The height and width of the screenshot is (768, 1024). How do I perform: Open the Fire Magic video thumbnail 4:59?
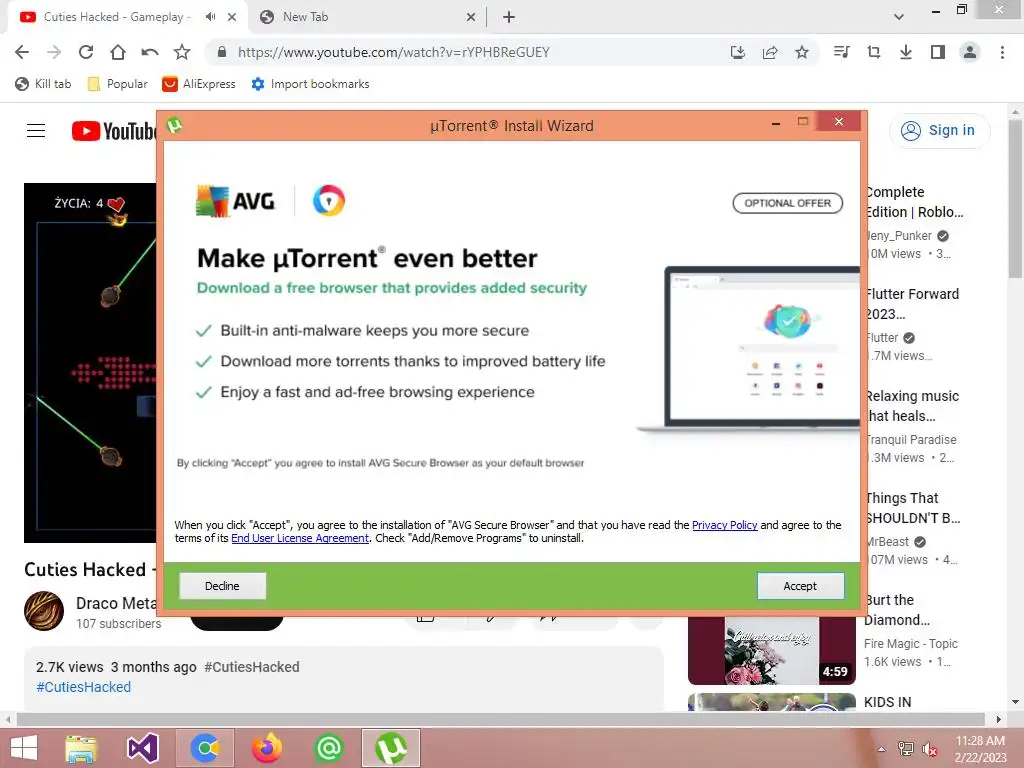772,650
